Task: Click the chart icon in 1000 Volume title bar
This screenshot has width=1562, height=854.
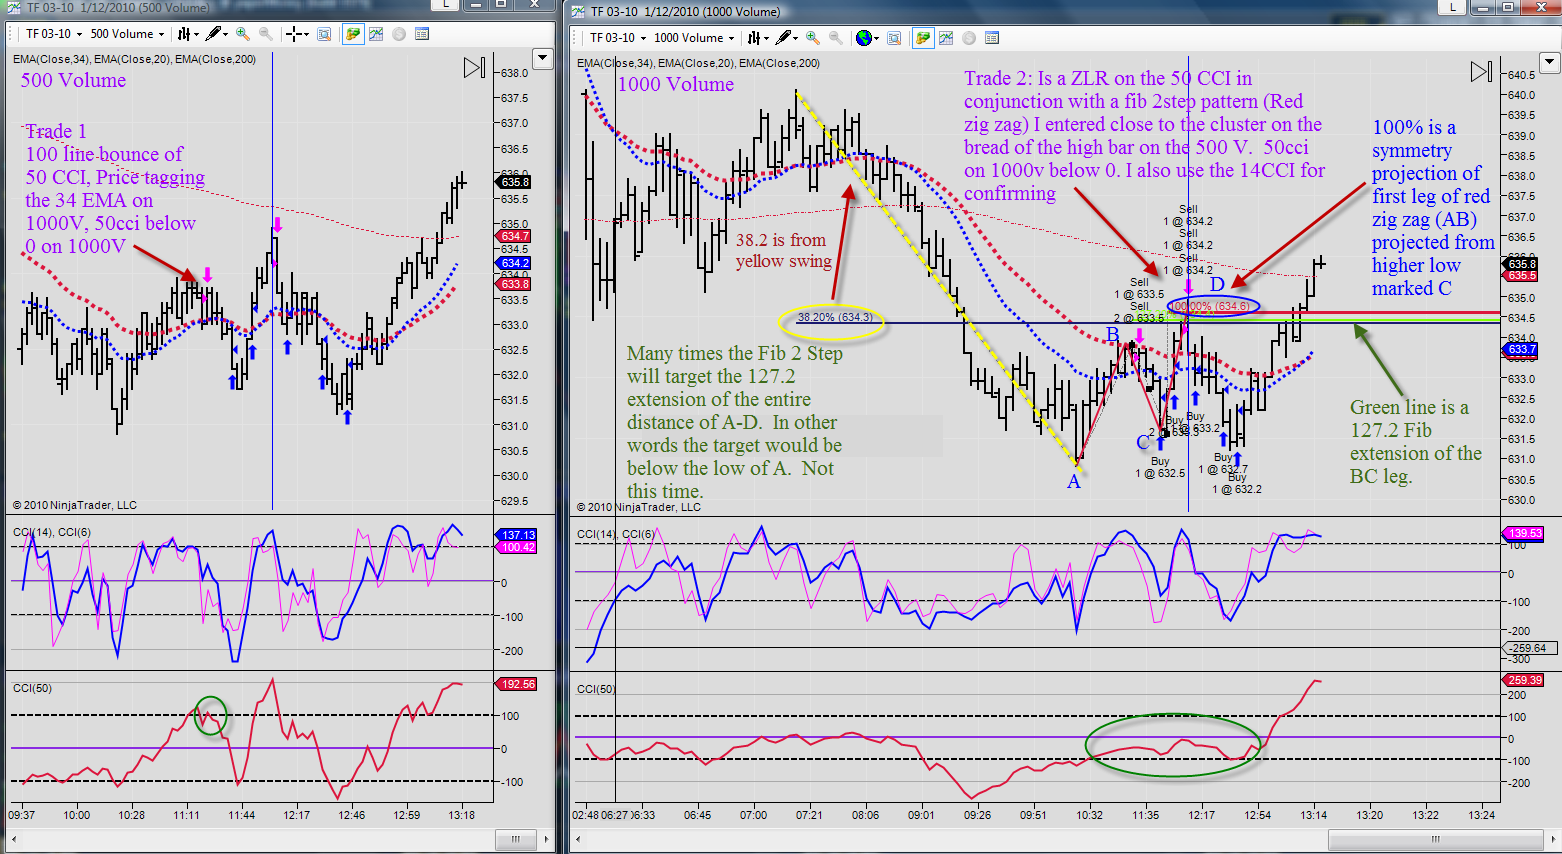Action: tap(578, 12)
